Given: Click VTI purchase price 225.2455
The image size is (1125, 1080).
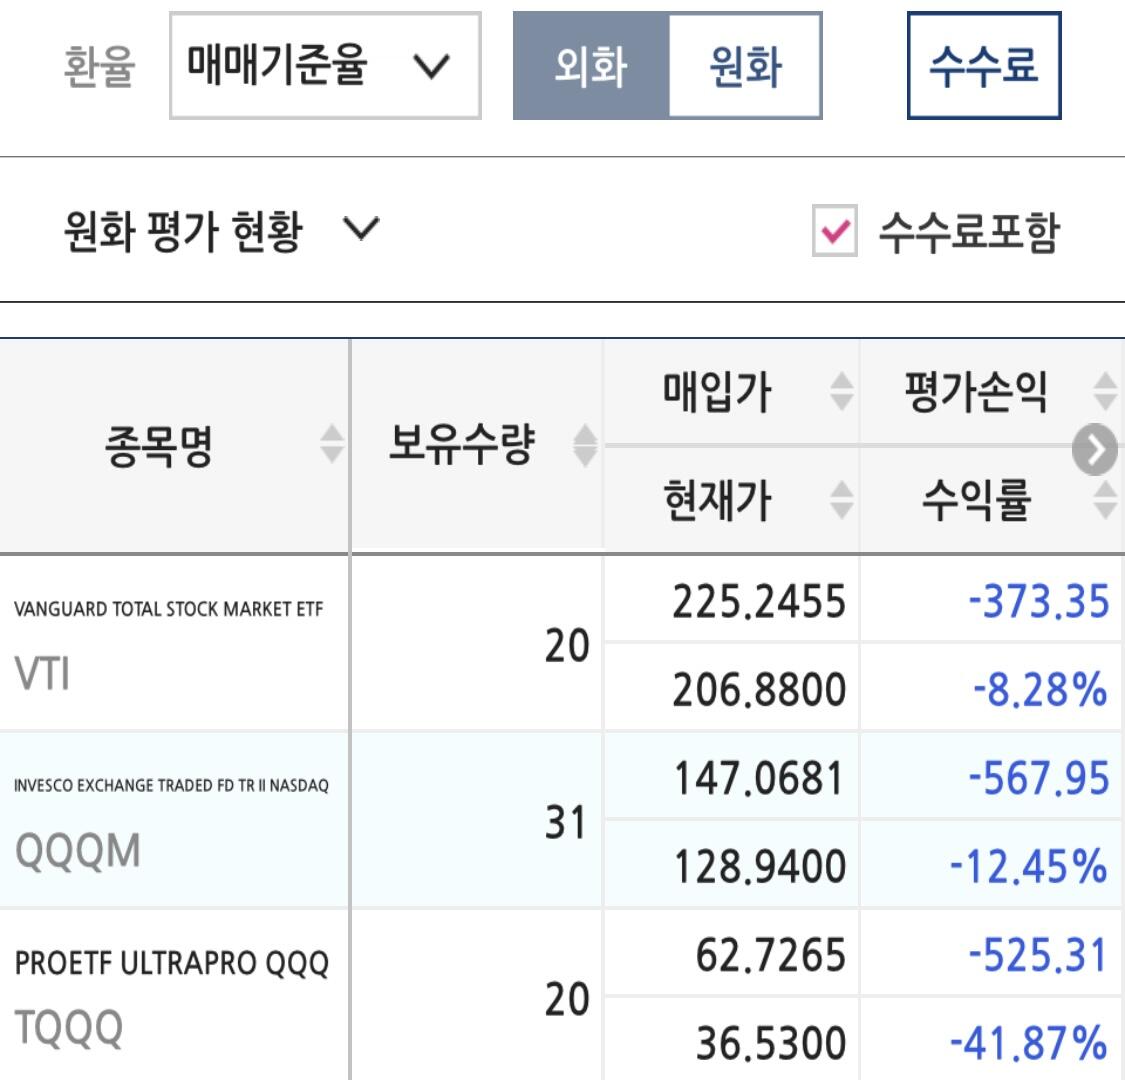Looking at the screenshot, I should 759,601.
